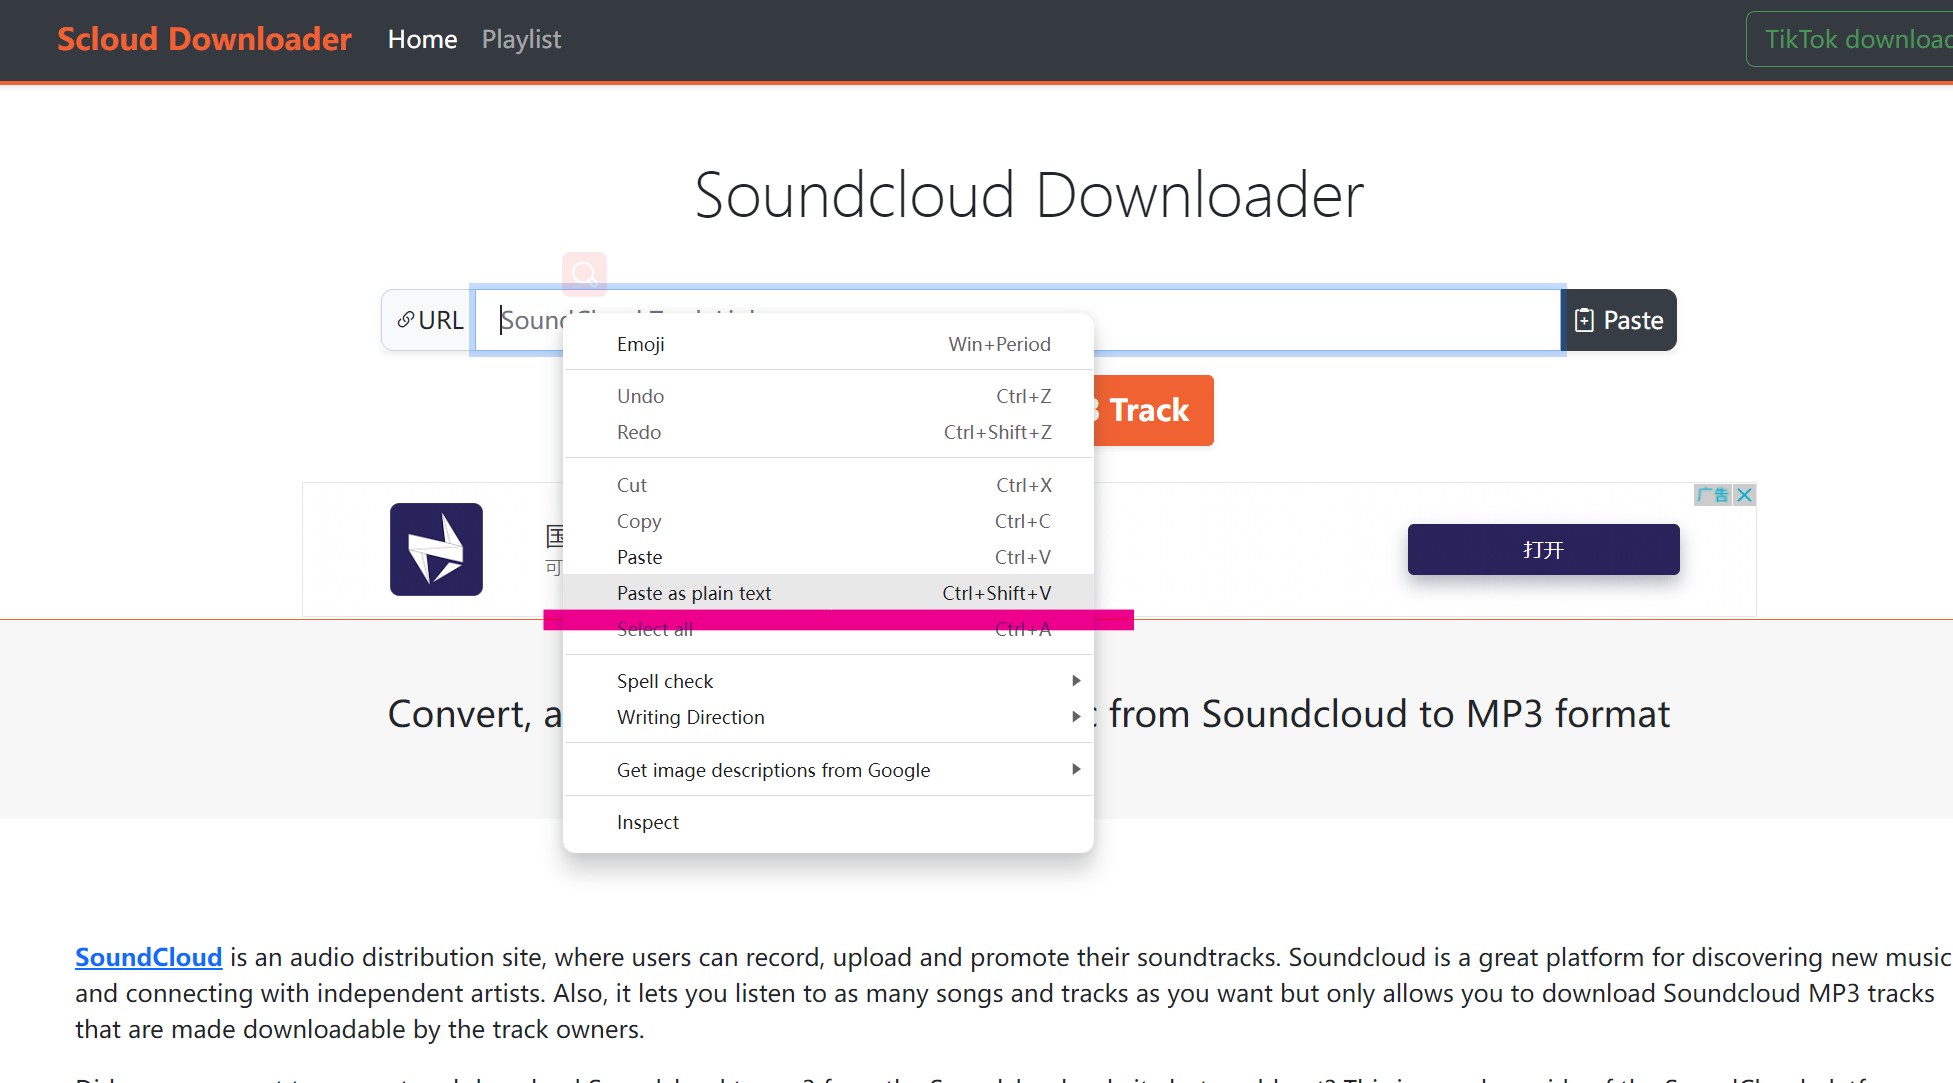This screenshot has width=1953, height=1083.
Task: Click the URL label box
Action: coord(428,320)
